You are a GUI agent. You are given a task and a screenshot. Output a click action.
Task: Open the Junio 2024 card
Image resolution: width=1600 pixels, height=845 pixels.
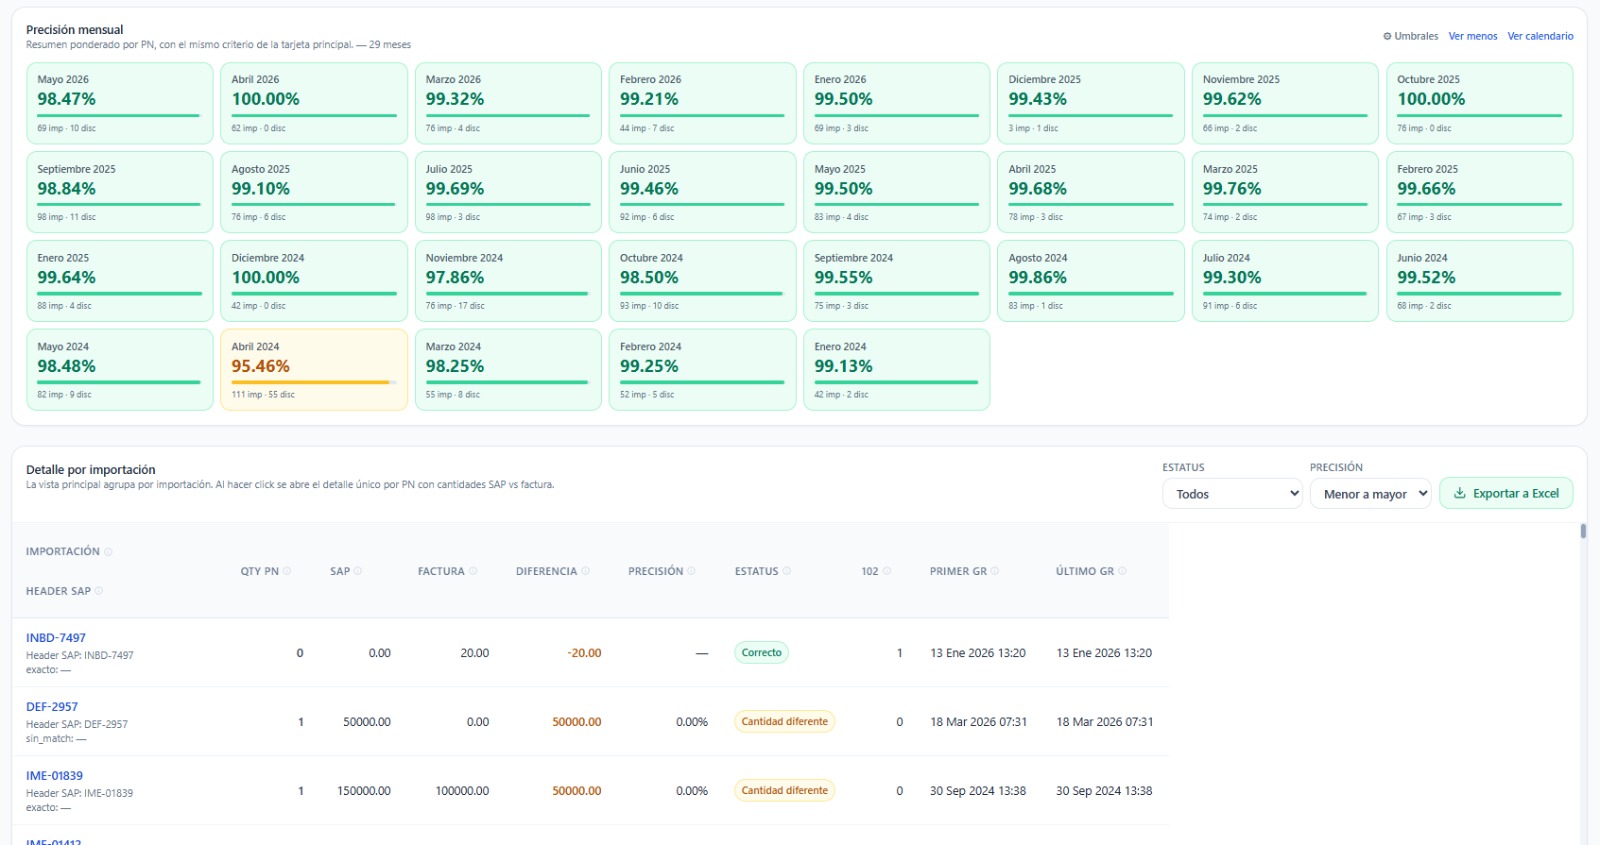click(x=1480, y=281)
